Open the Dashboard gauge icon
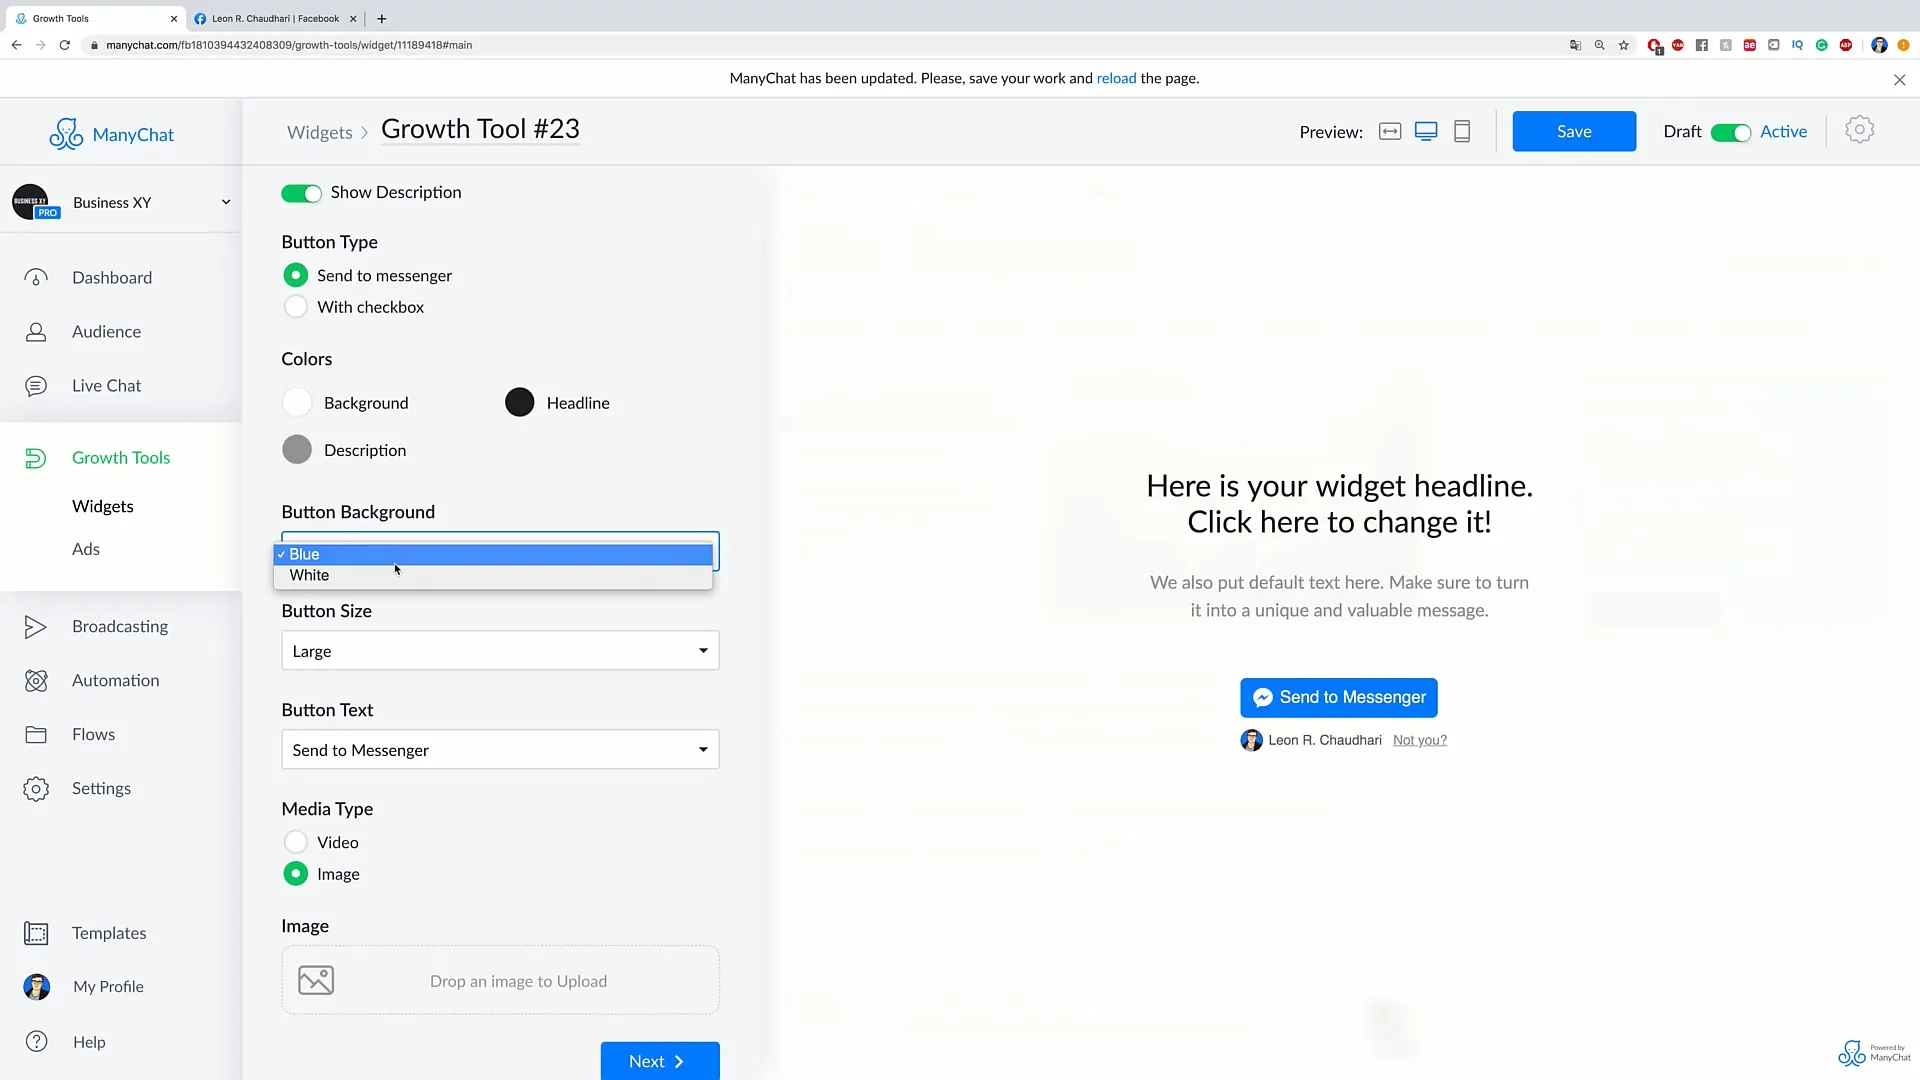1920x1080 pixels. coord(36,278)
